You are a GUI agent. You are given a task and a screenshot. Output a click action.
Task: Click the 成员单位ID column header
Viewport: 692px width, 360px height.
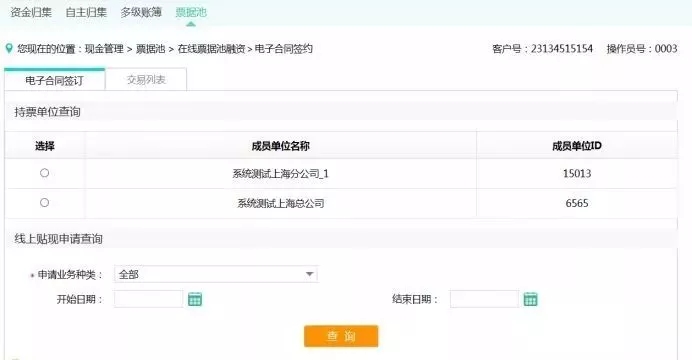[577, 146]
